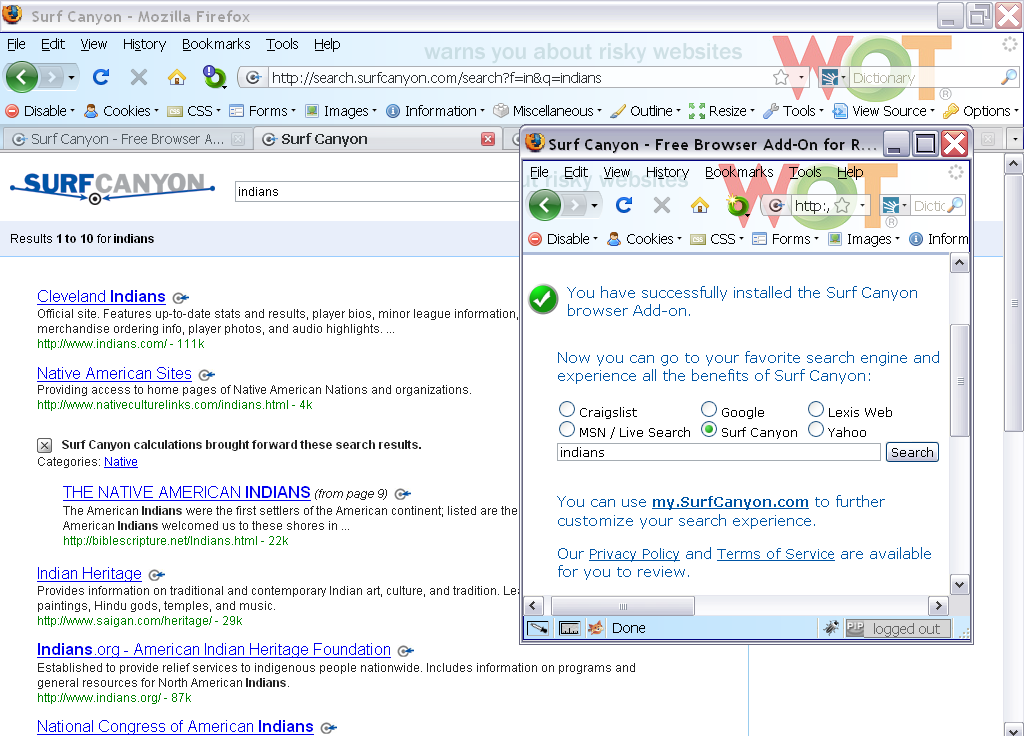
Task: Reload the page in main Firefox window
Action: (101, 77)
